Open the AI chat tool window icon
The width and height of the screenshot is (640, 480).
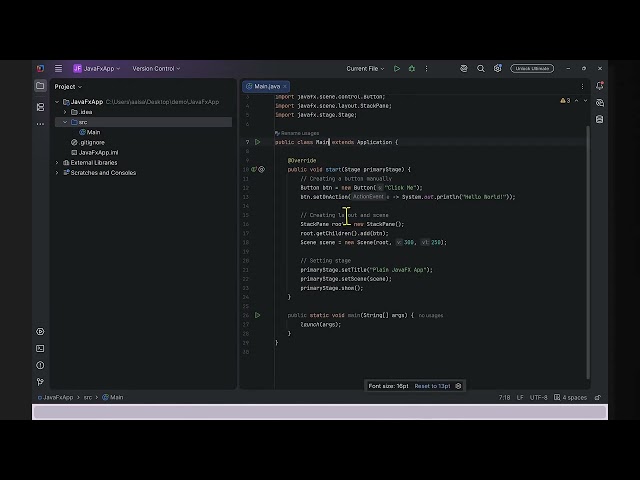[599, 103]
